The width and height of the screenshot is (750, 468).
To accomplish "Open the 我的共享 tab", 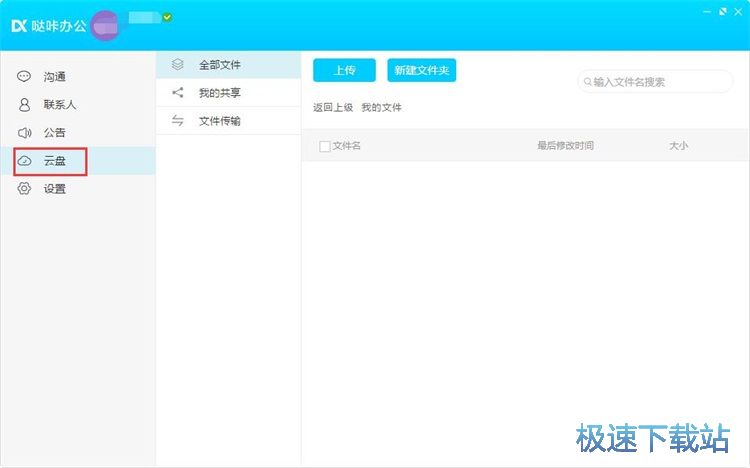I will click(219, 93).
